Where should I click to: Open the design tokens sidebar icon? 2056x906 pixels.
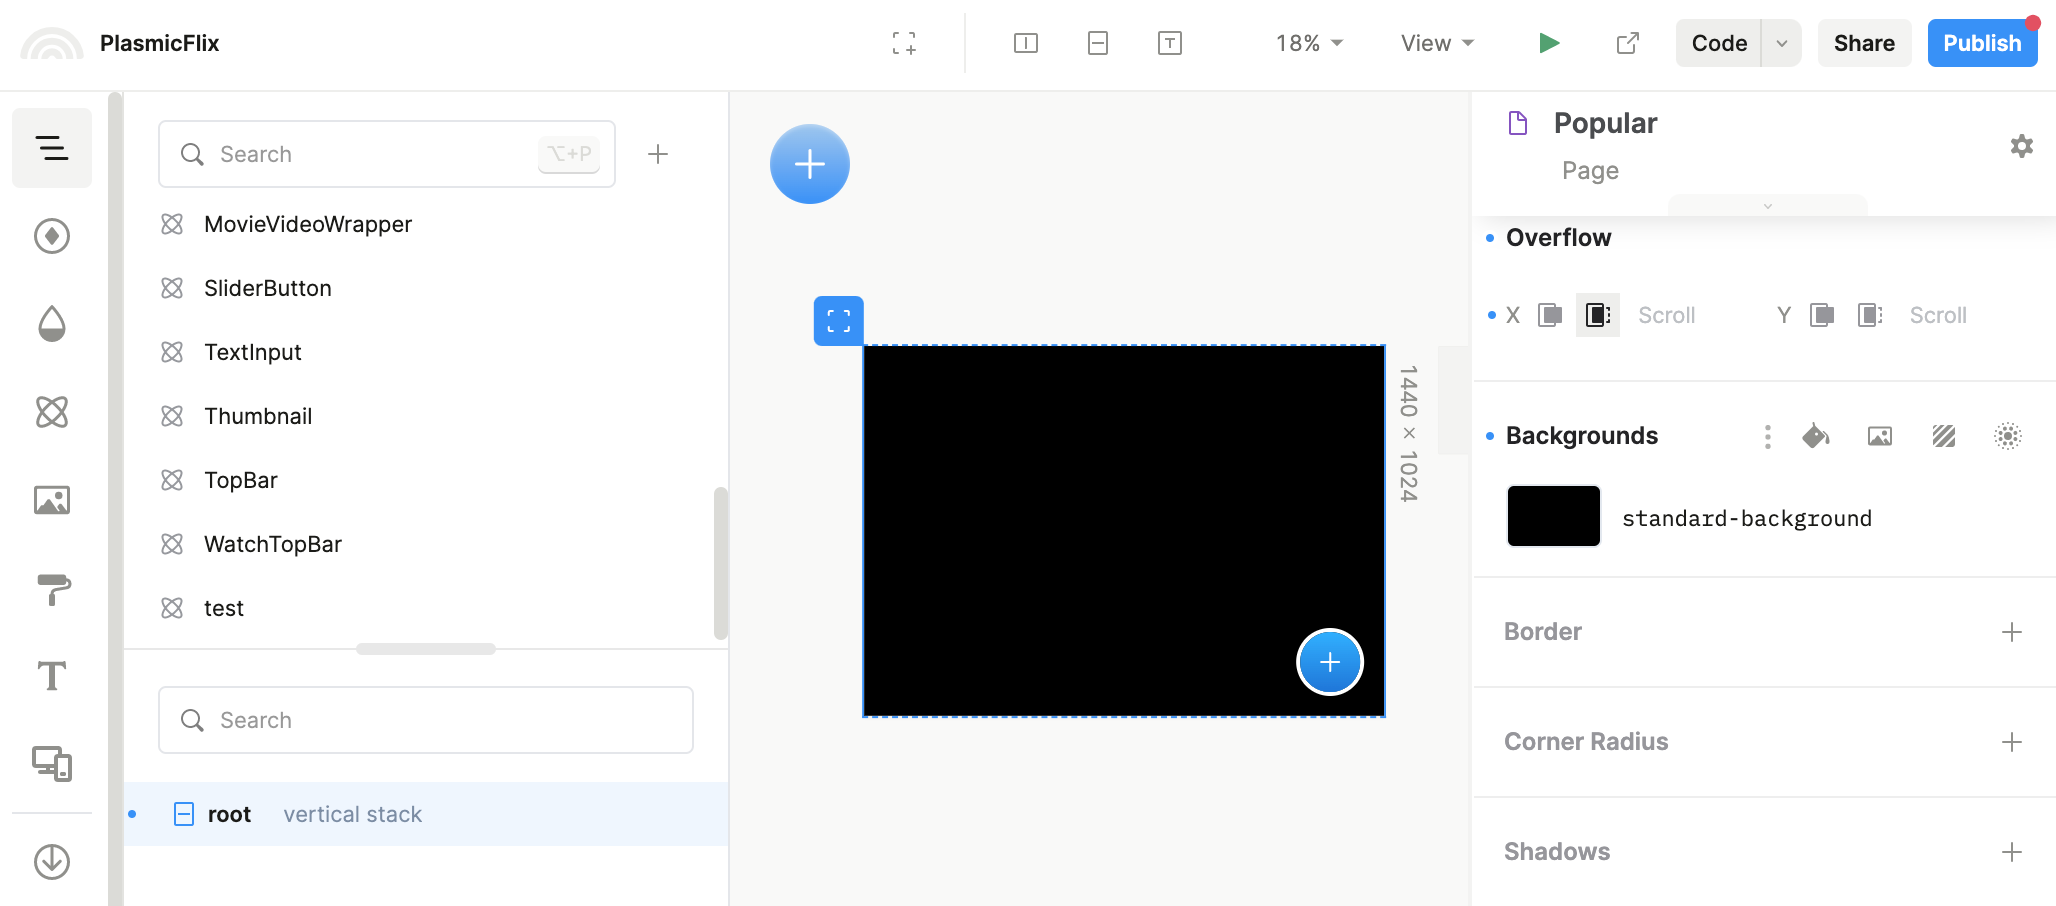coord(52,236)
